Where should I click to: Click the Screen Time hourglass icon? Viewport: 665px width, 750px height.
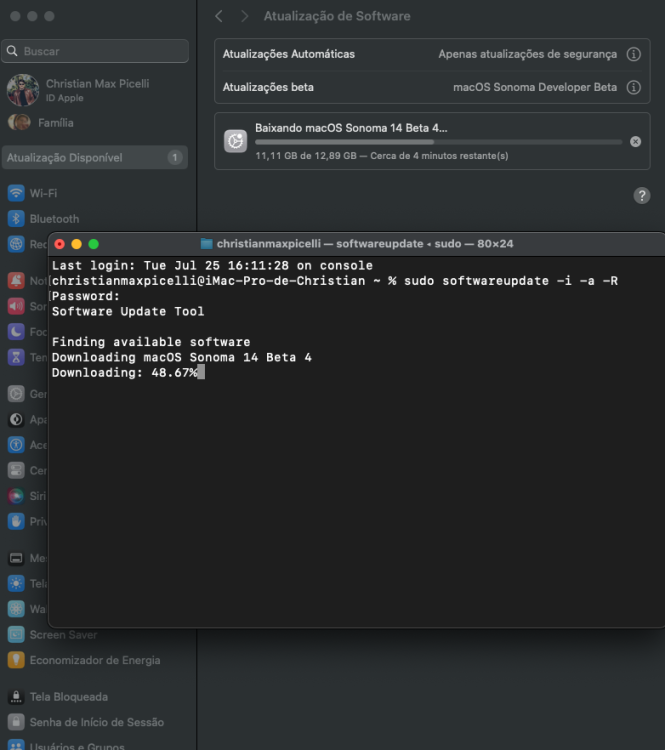click(x=16, y=357)
